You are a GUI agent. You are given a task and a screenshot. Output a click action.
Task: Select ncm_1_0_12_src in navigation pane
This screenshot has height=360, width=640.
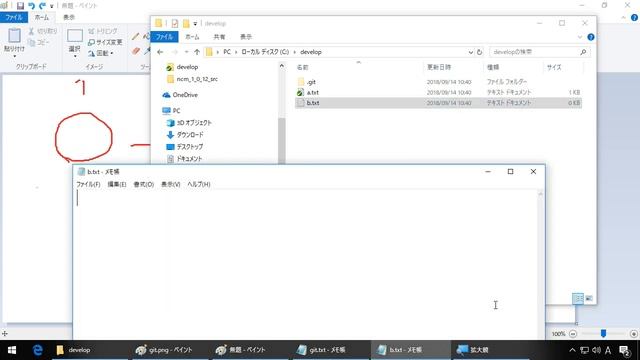(197, 79)
